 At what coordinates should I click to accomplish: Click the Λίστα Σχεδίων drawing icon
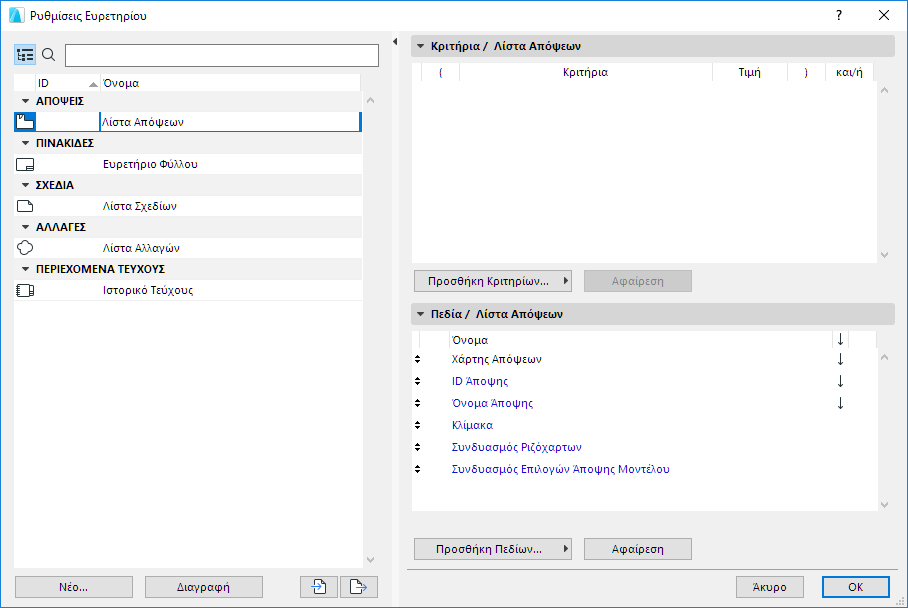[25, 206]
